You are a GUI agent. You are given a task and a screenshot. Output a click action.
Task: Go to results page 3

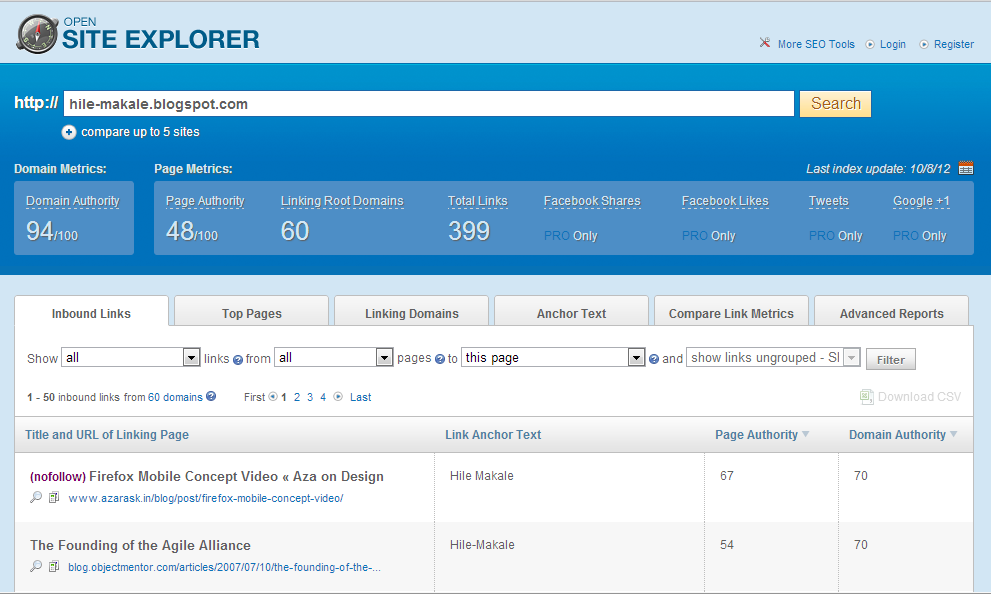click(310, 397)
